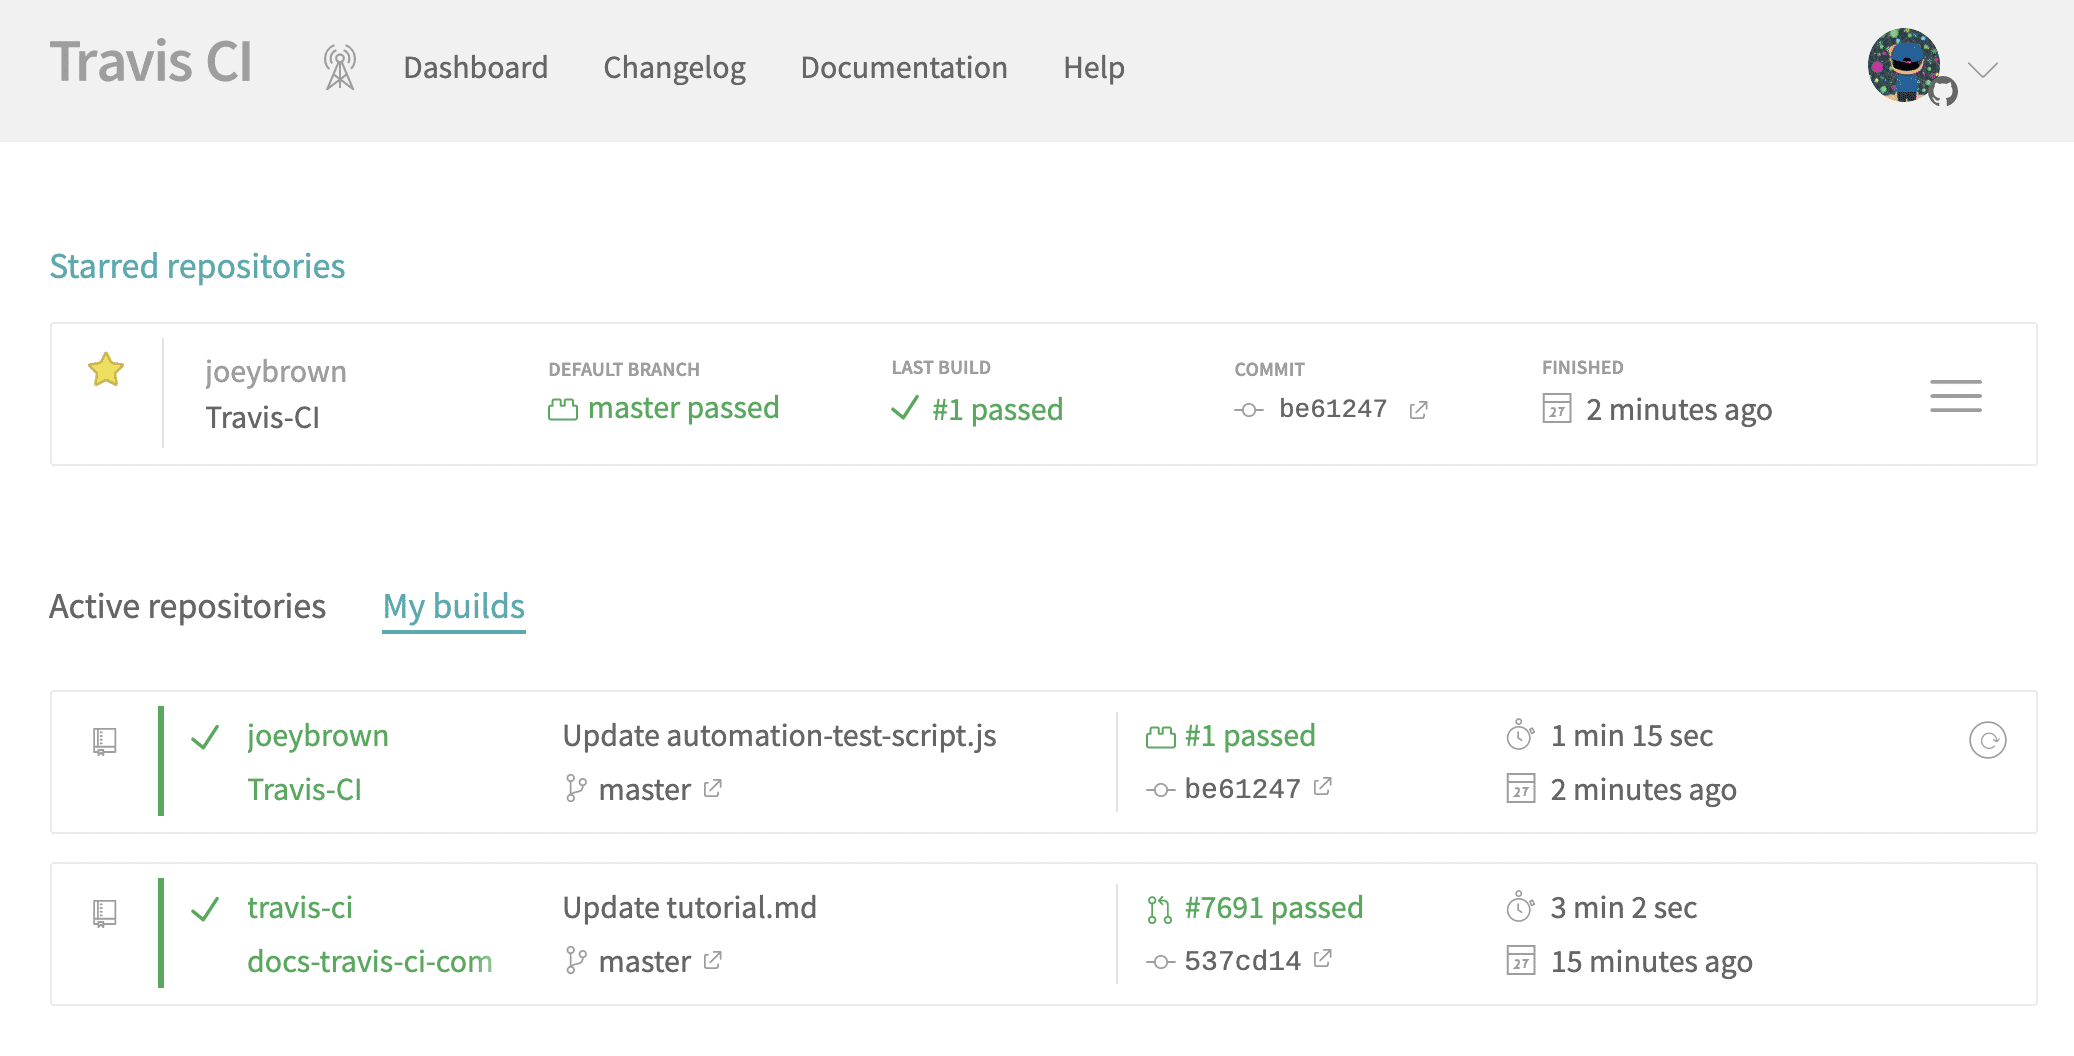Open the hamburger menu for starred repository
The image size is (2074, 1056).
[x=1955, y=396]
